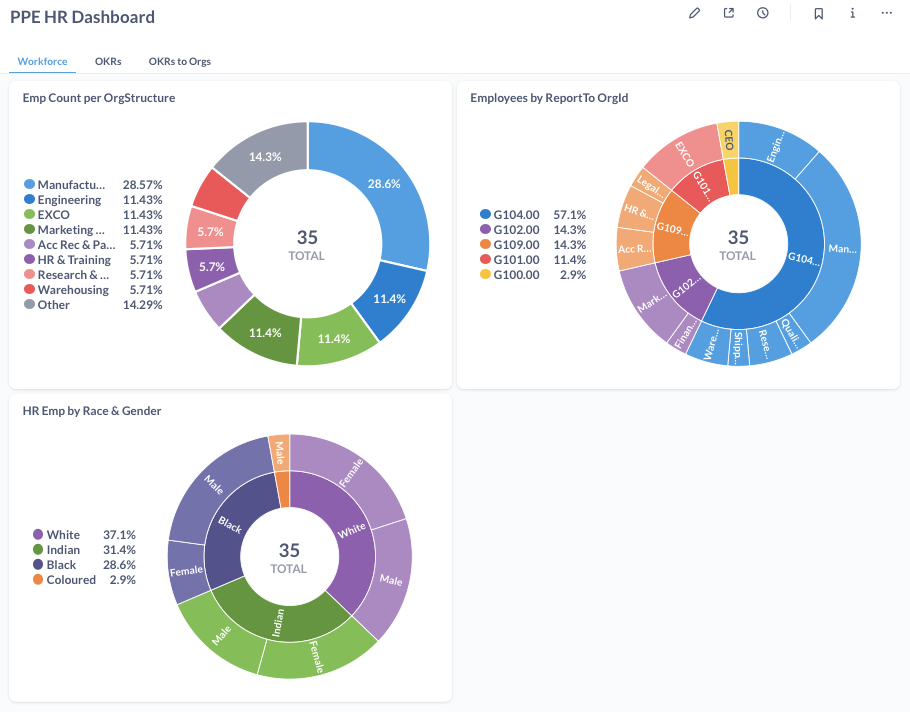This screenshot has width=910, height=712.
Task: Switch to the OKRs tab
Action: 108,61
